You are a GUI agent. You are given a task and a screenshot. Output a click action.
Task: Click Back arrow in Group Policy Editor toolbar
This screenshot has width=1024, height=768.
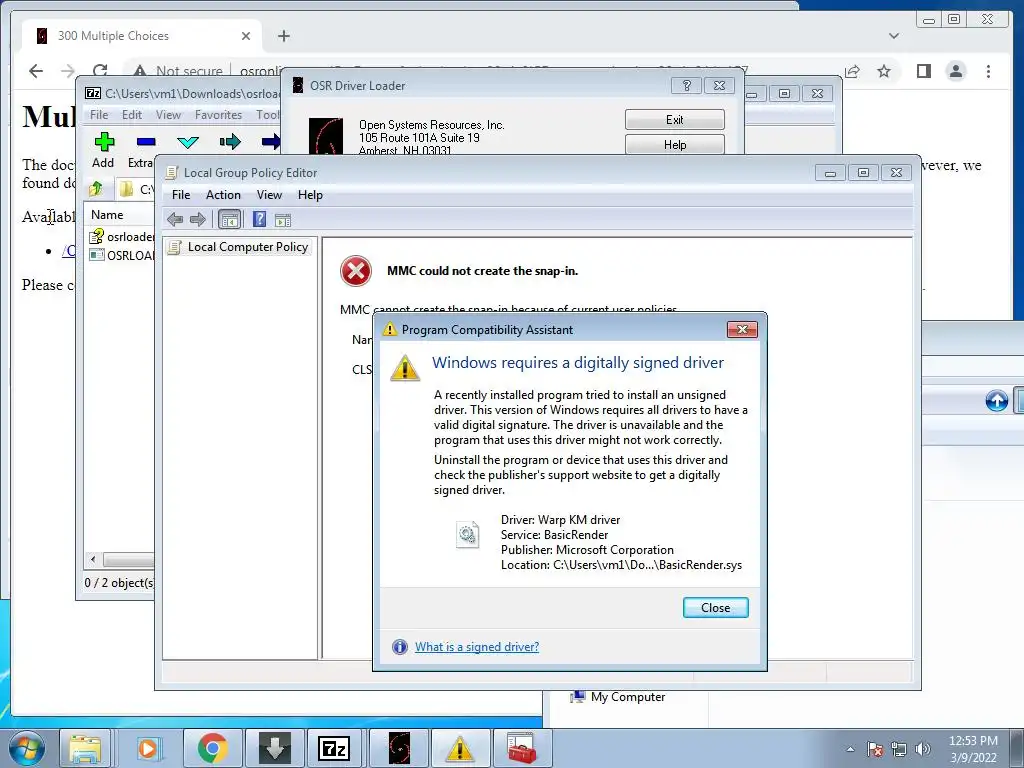(174, 219)
